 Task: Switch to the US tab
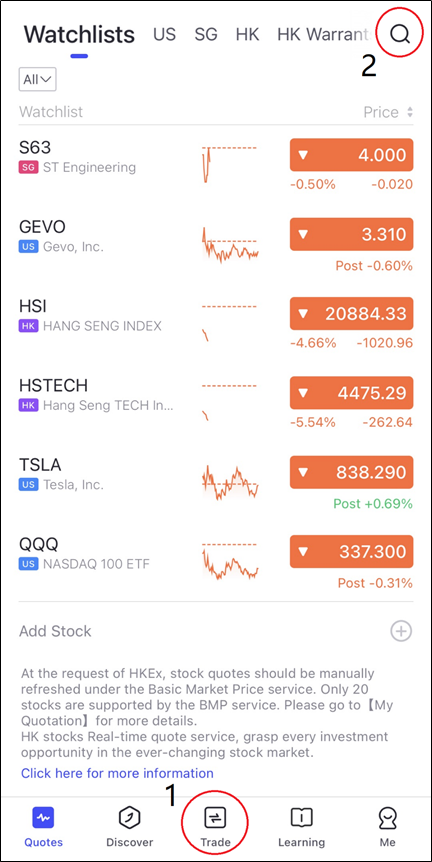pos(164,34)
